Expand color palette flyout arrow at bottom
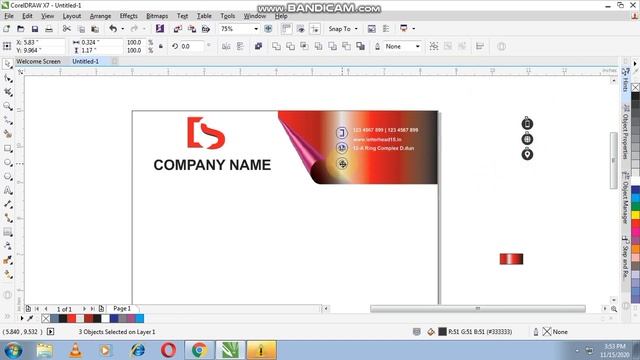 22,318
